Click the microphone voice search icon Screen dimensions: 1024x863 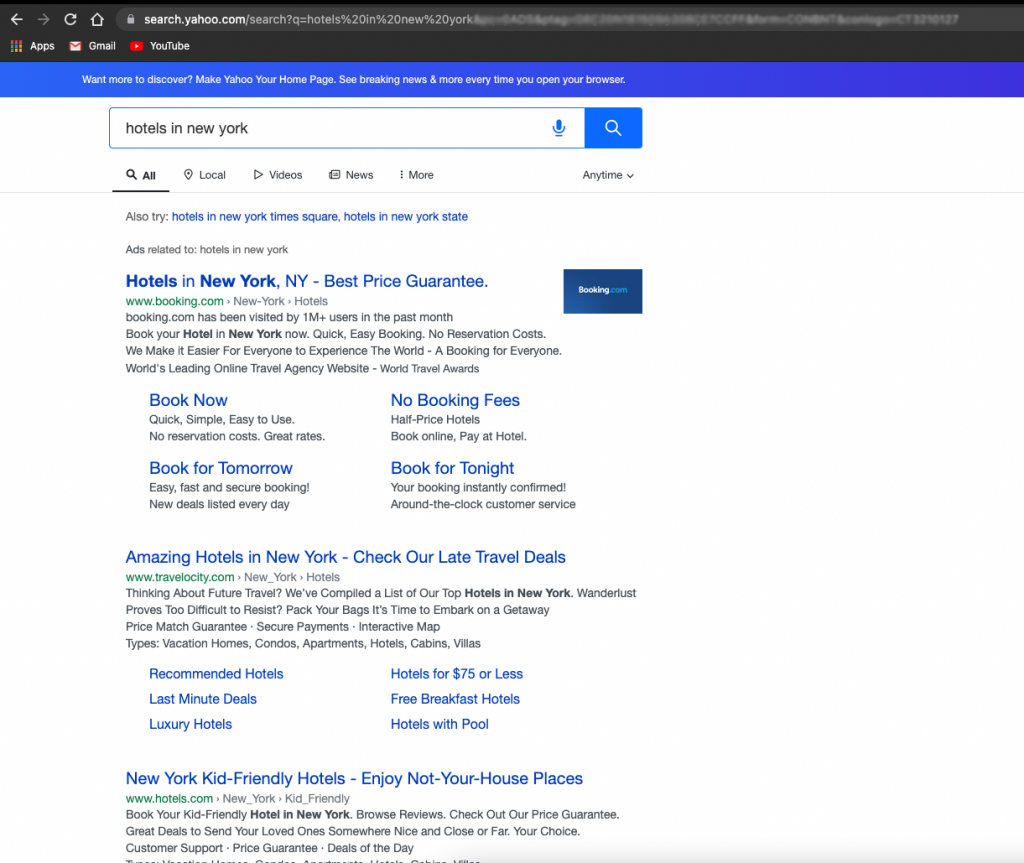click(x=559, y=128)
